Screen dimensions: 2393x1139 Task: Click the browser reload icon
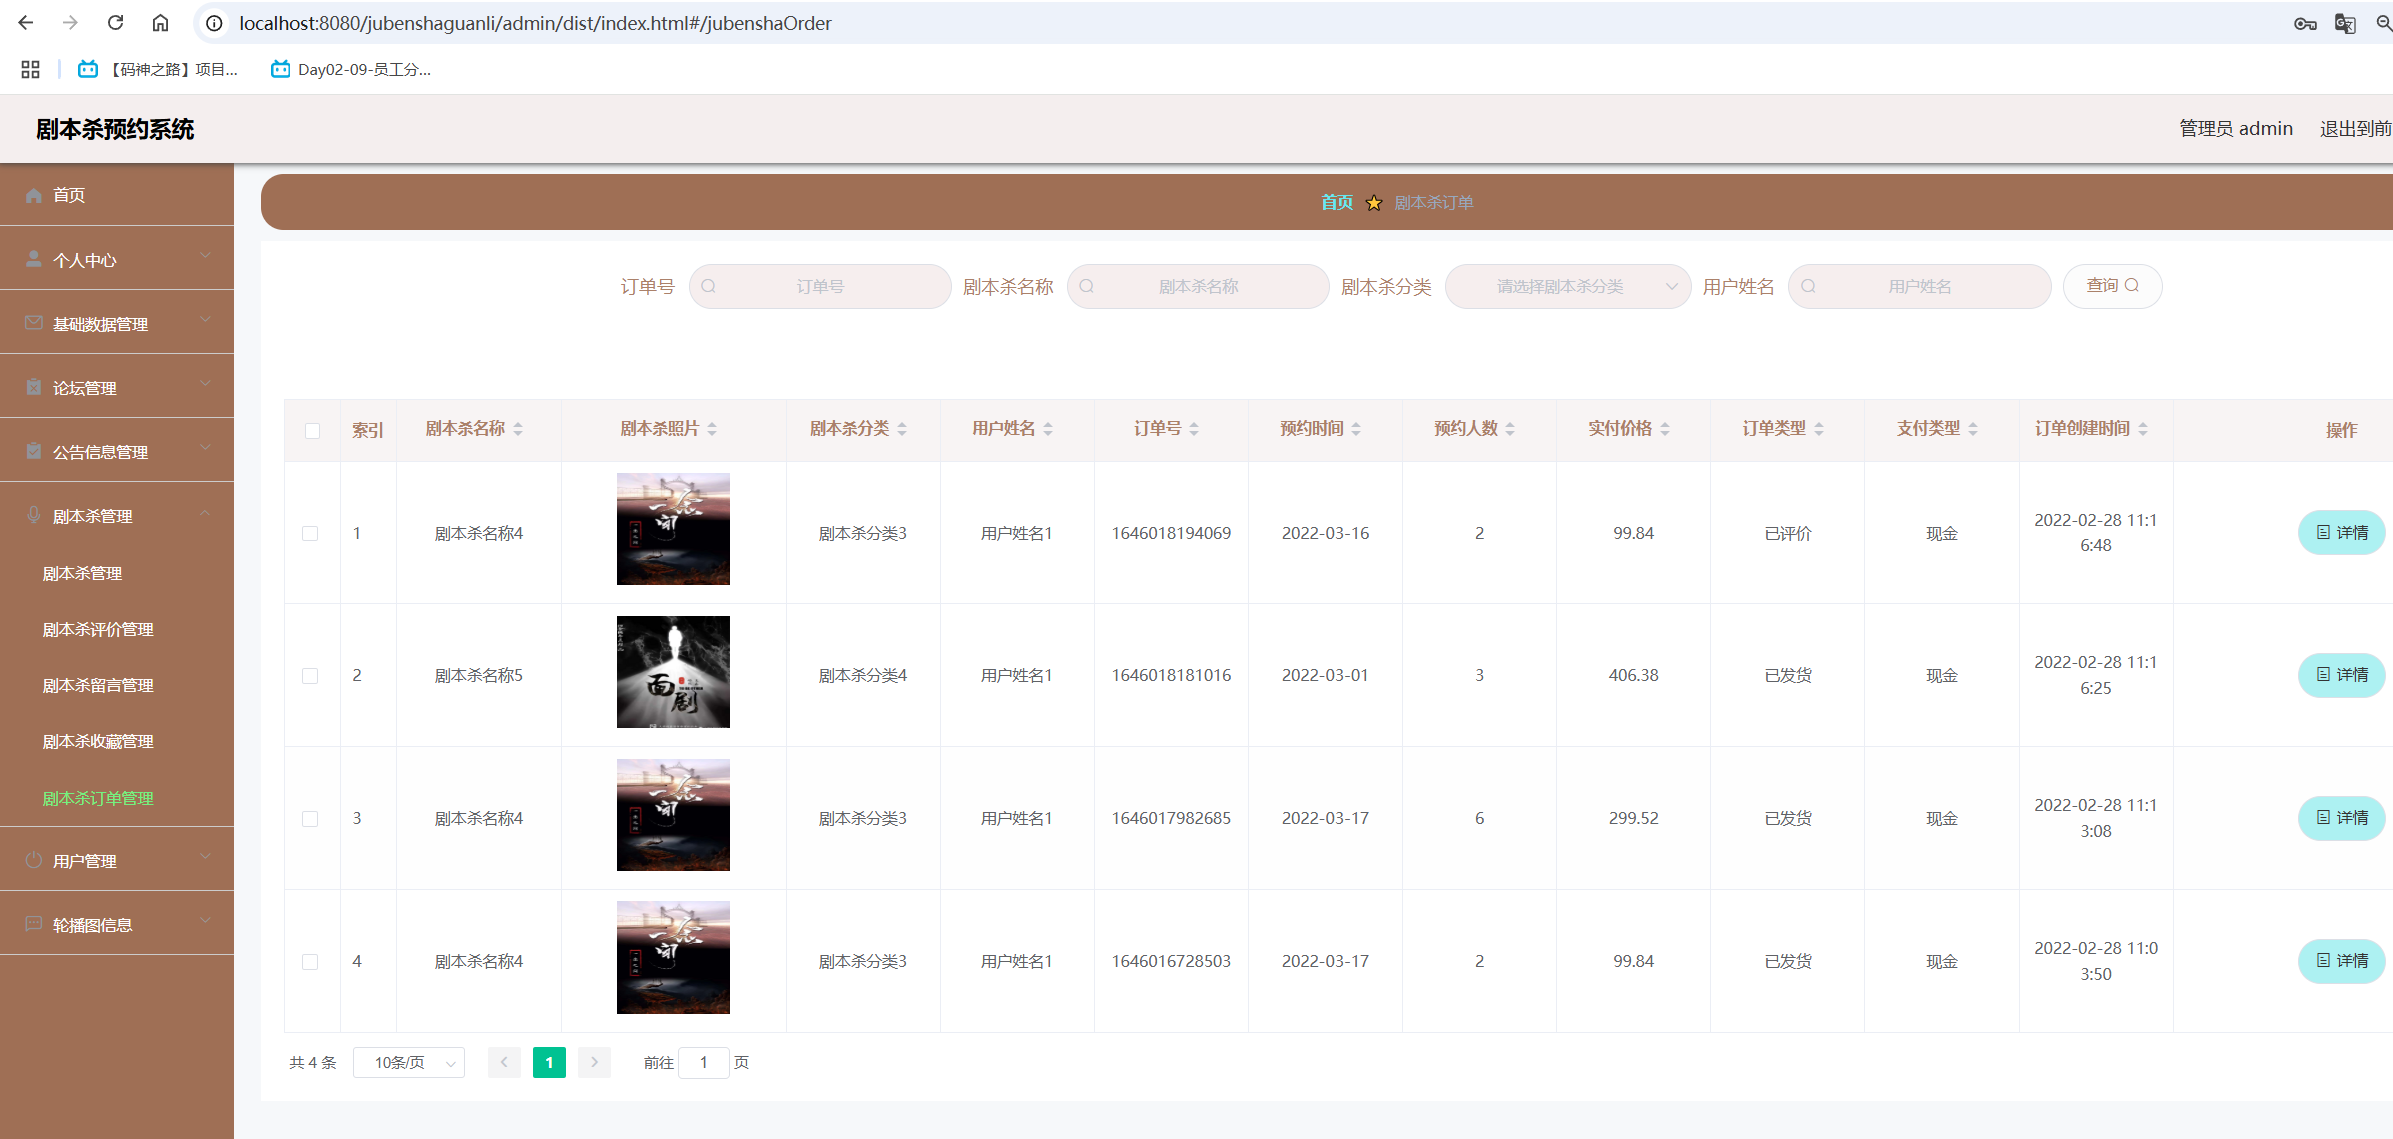tap(116, 22)
